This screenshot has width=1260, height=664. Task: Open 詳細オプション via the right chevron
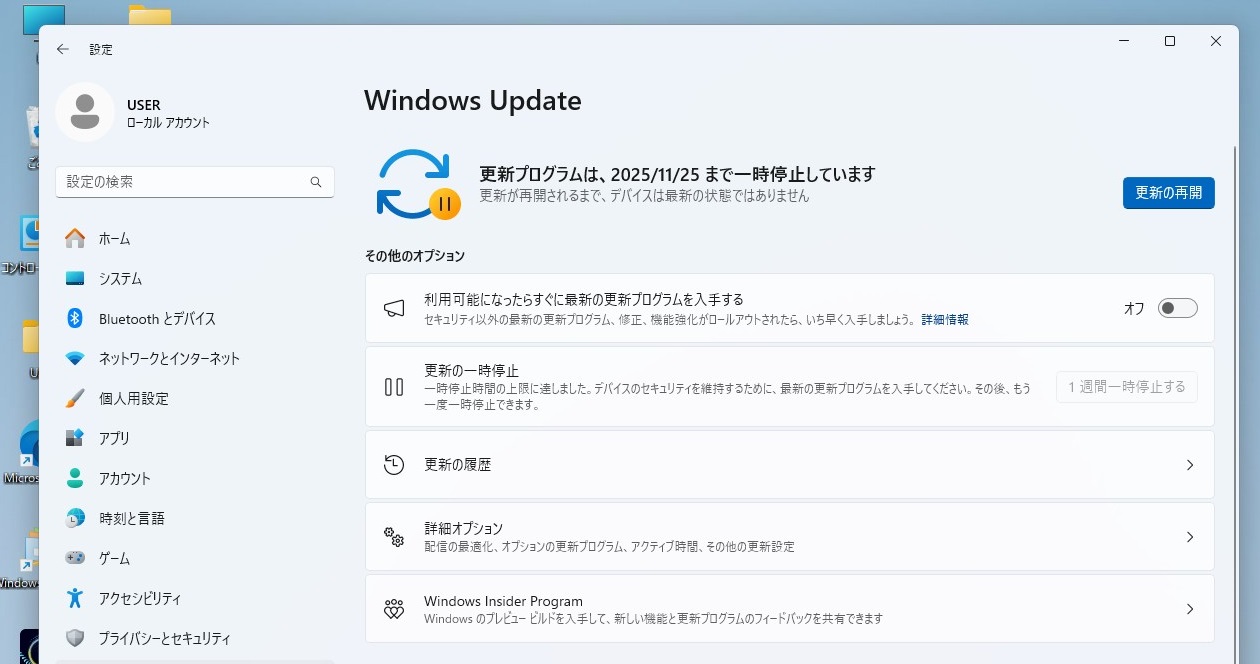[1190, 537]
